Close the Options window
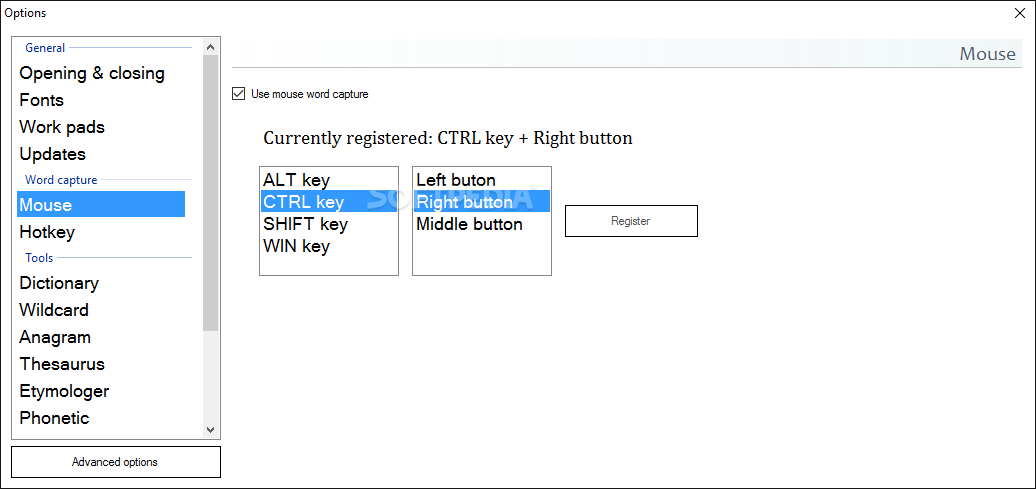 pos(1020,13)
